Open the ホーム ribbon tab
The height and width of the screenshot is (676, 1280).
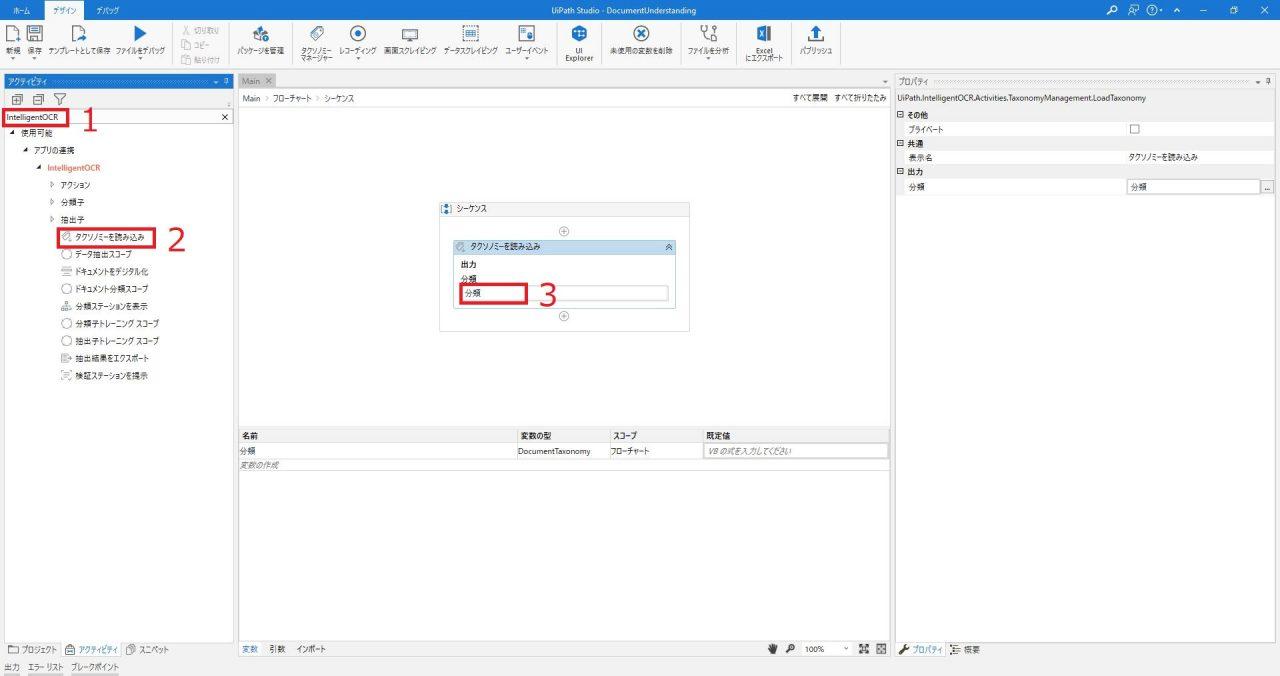(x=20, y=9)
